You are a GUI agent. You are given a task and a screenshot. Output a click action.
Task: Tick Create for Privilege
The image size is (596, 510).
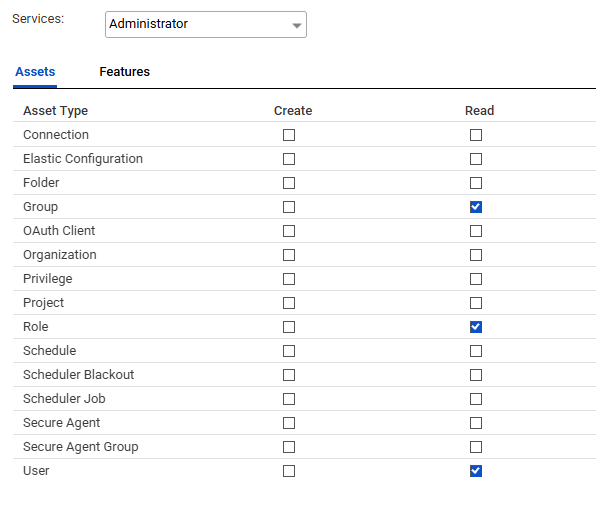pyautogui.click(x=289, y=279)
